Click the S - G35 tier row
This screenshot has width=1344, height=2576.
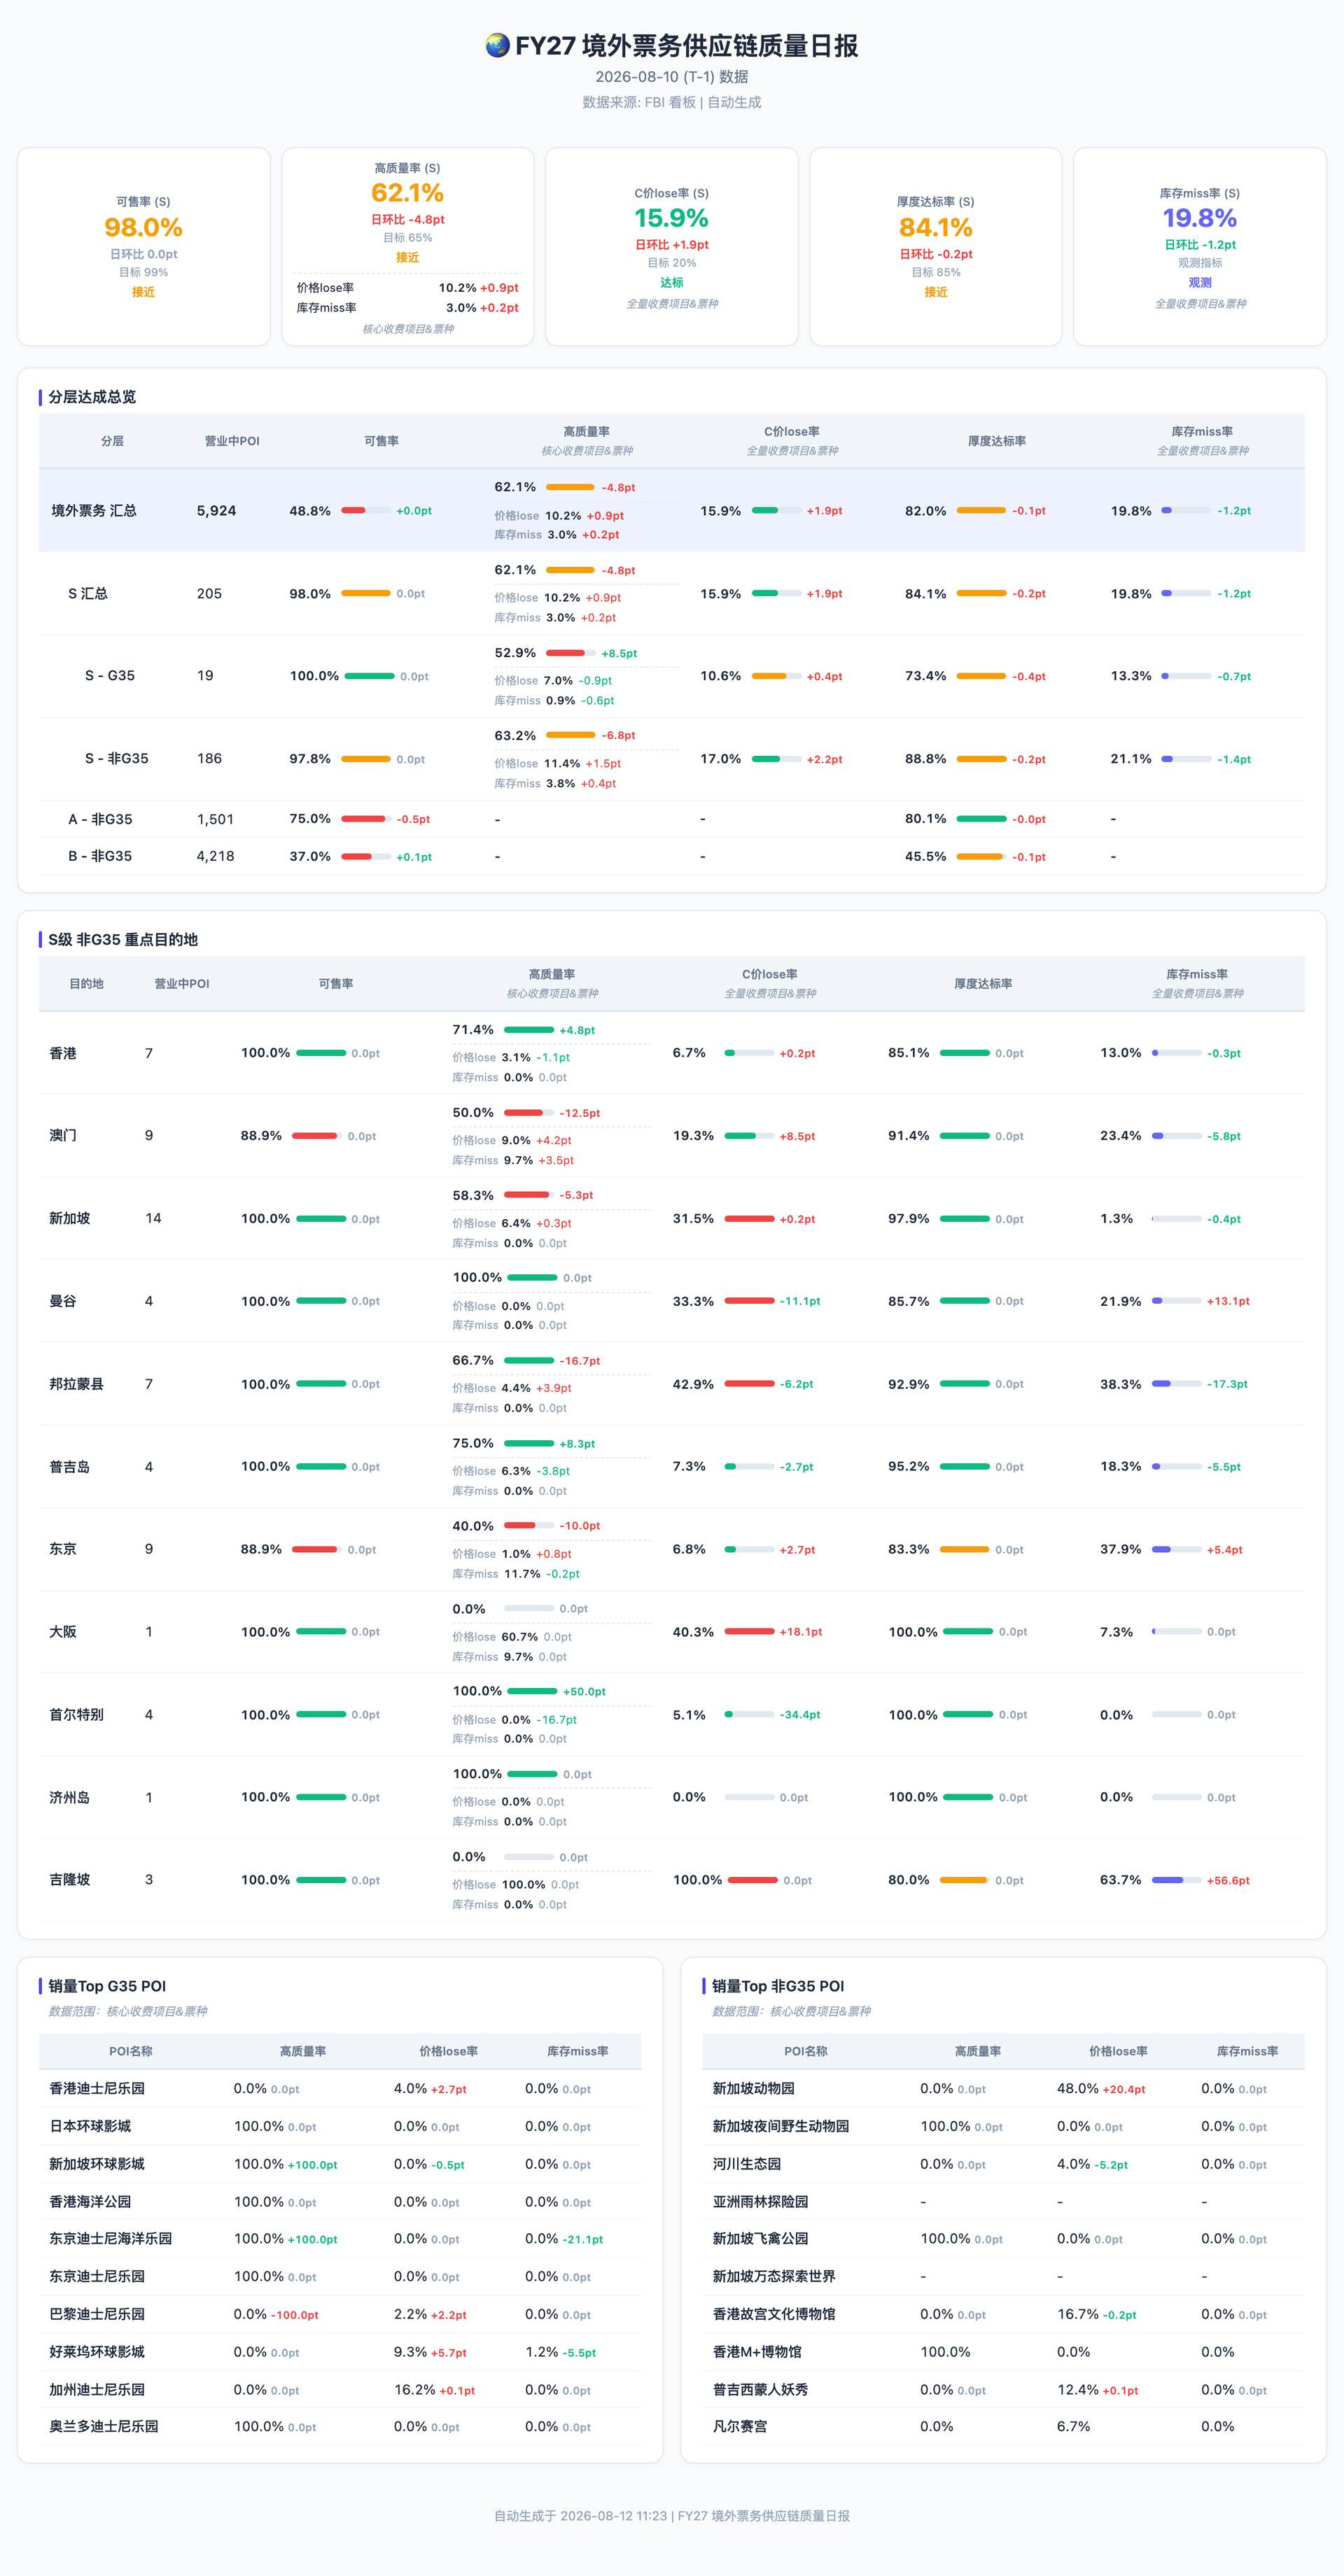click(671, 676)
